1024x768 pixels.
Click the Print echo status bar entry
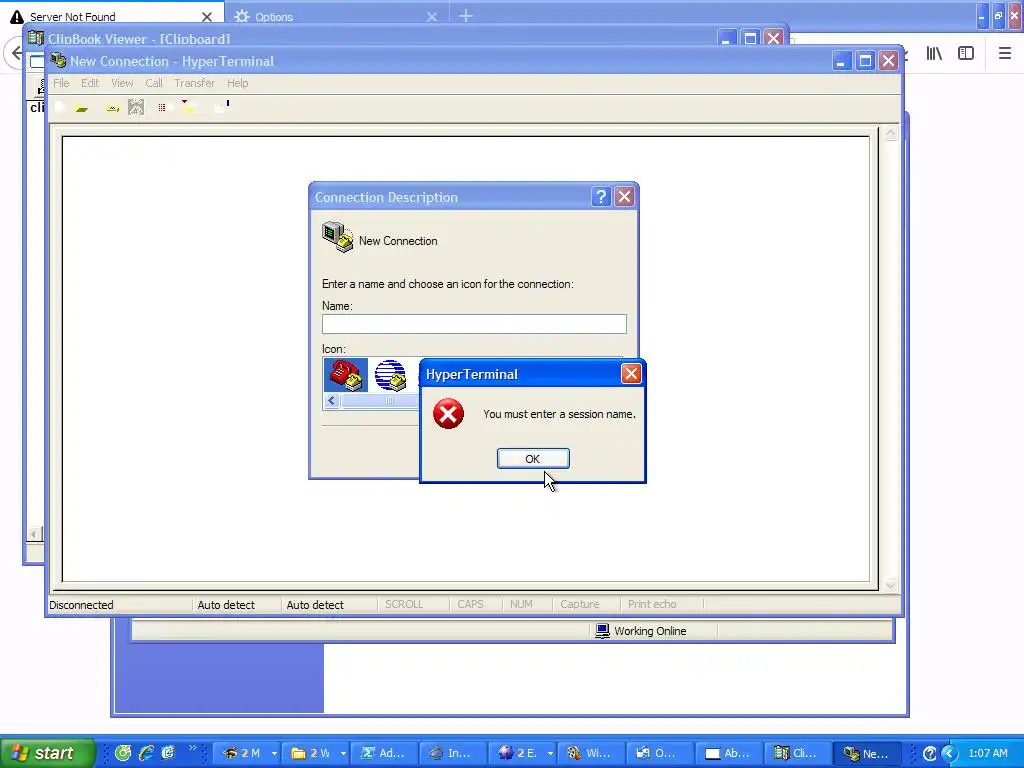click(x=652, y=604)
